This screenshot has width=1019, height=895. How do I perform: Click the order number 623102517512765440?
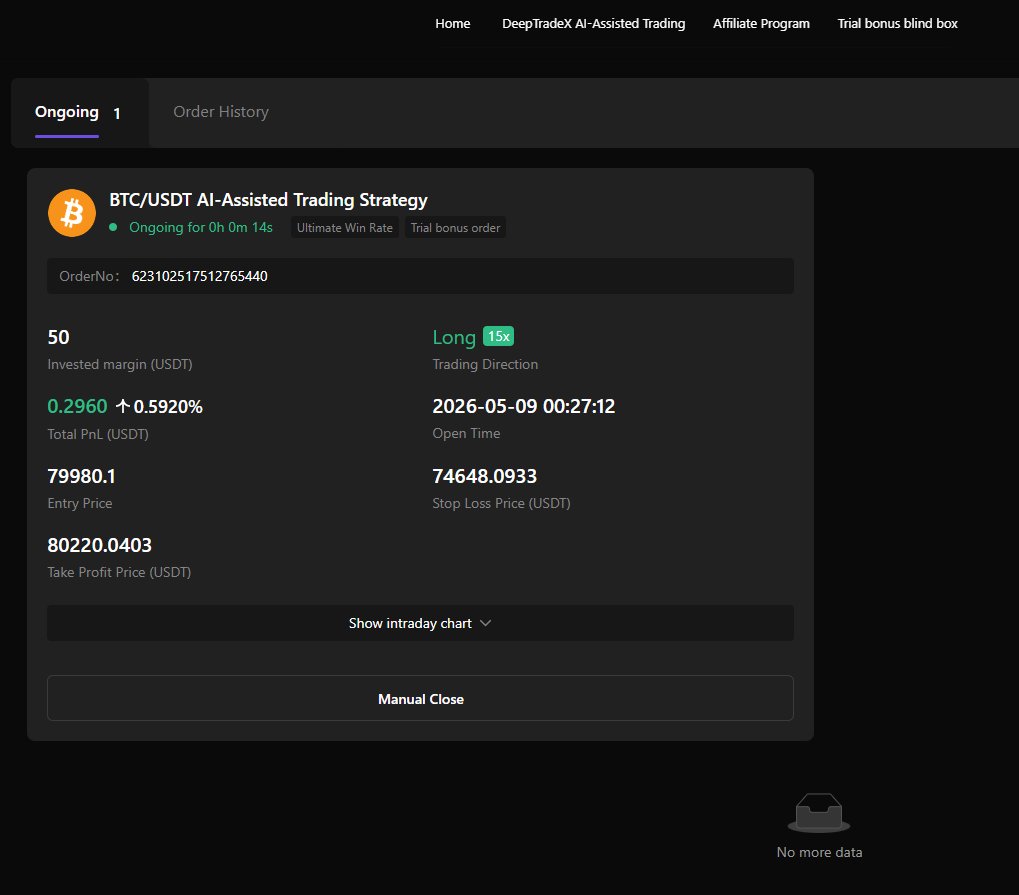point(200,276)
